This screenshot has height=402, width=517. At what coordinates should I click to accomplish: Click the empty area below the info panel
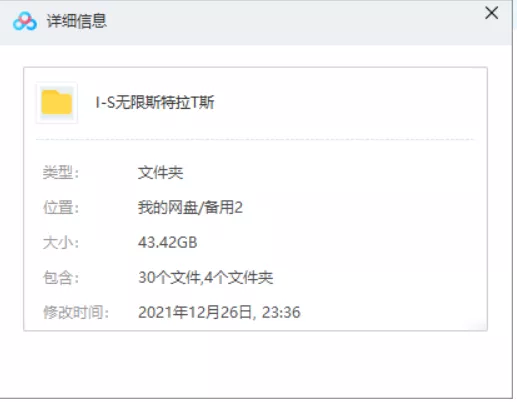pyautogui.click(x=256, y=364)
